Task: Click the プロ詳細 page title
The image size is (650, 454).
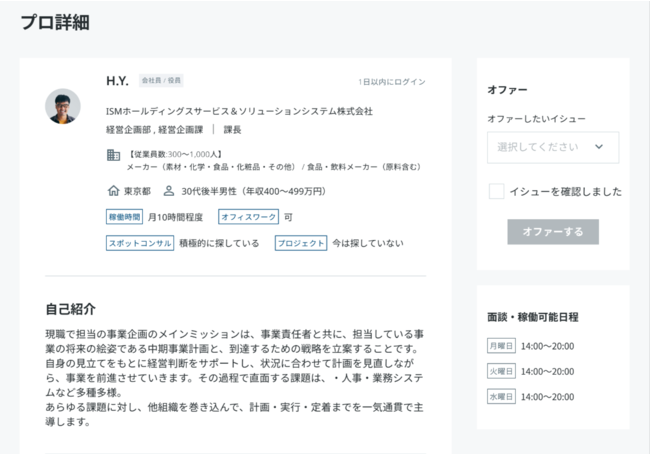Action: click(55, 23)
